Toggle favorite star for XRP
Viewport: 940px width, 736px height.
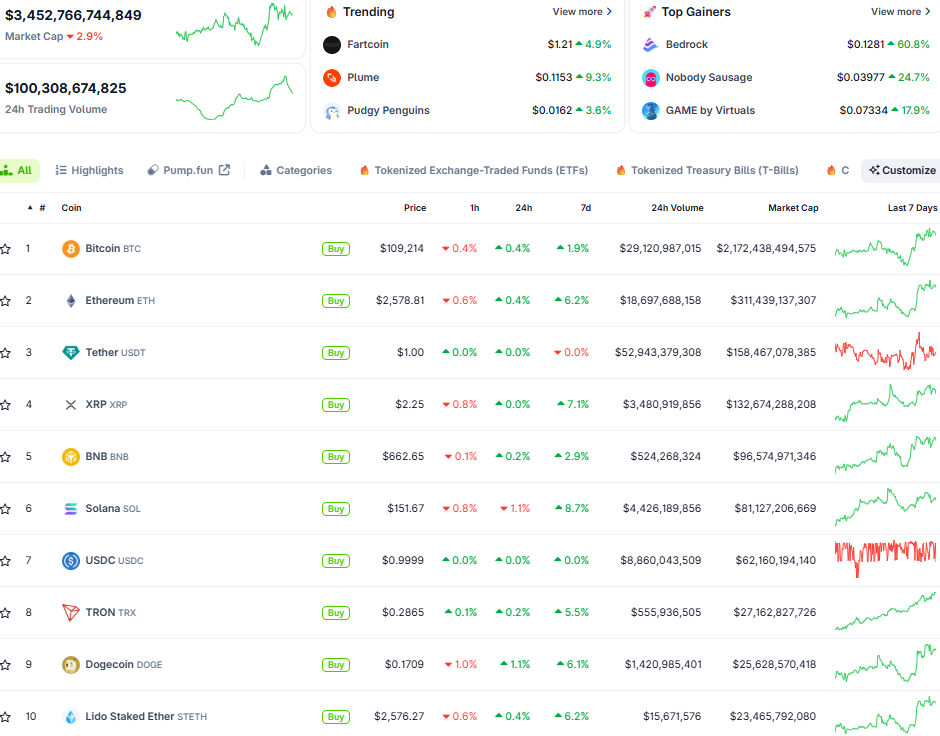6,405
